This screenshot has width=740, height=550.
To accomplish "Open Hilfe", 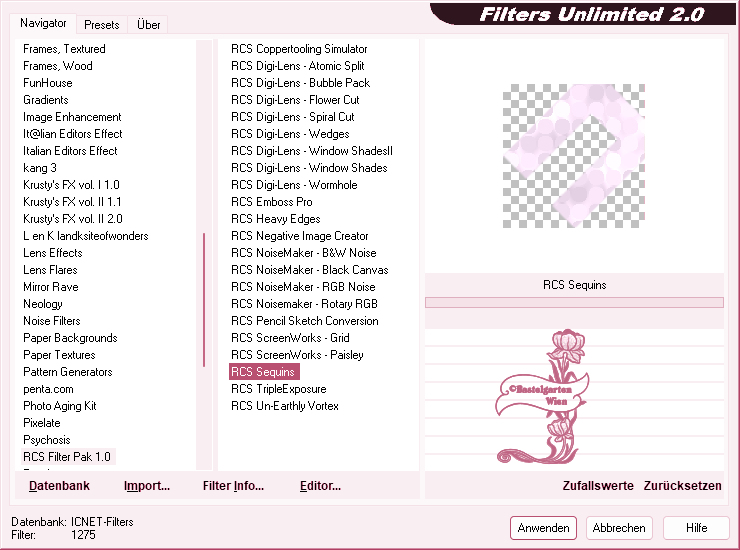I will coord(697,528).
